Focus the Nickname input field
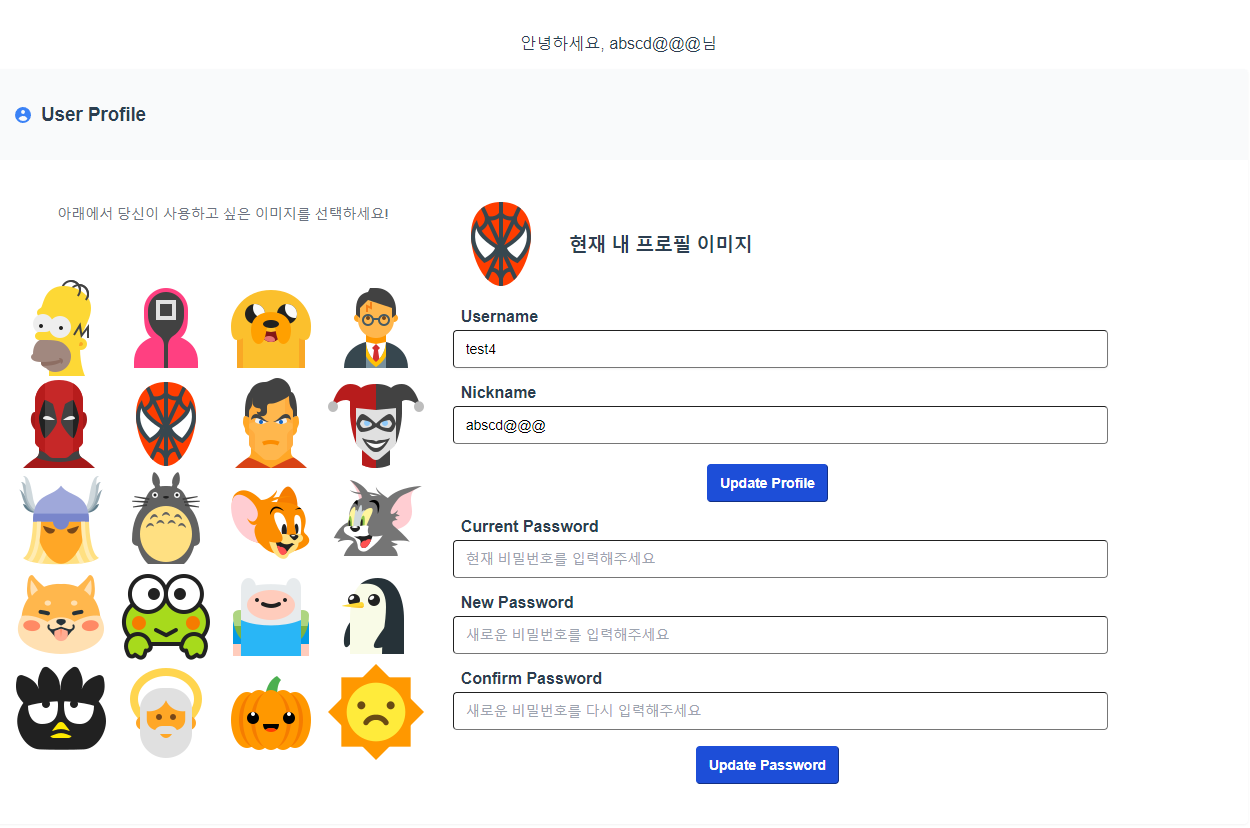The image size is (1250, 828). (780, 425)
